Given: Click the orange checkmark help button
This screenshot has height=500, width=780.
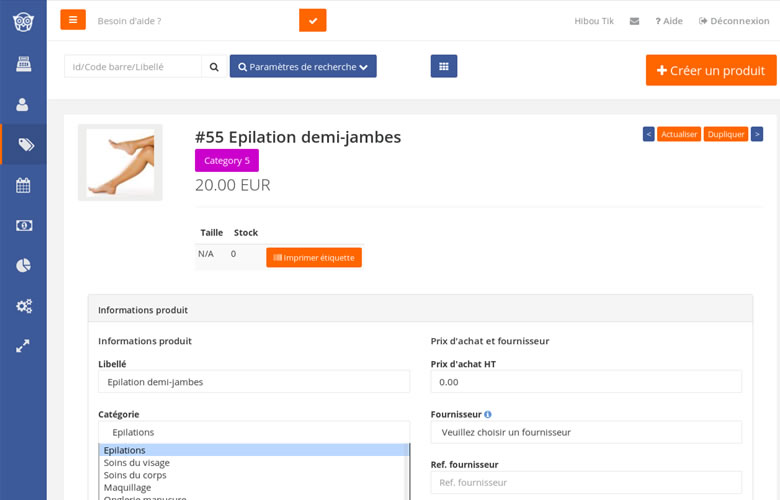Looking at the screenshot, I should pyautogui.click(x=312, y=20).
